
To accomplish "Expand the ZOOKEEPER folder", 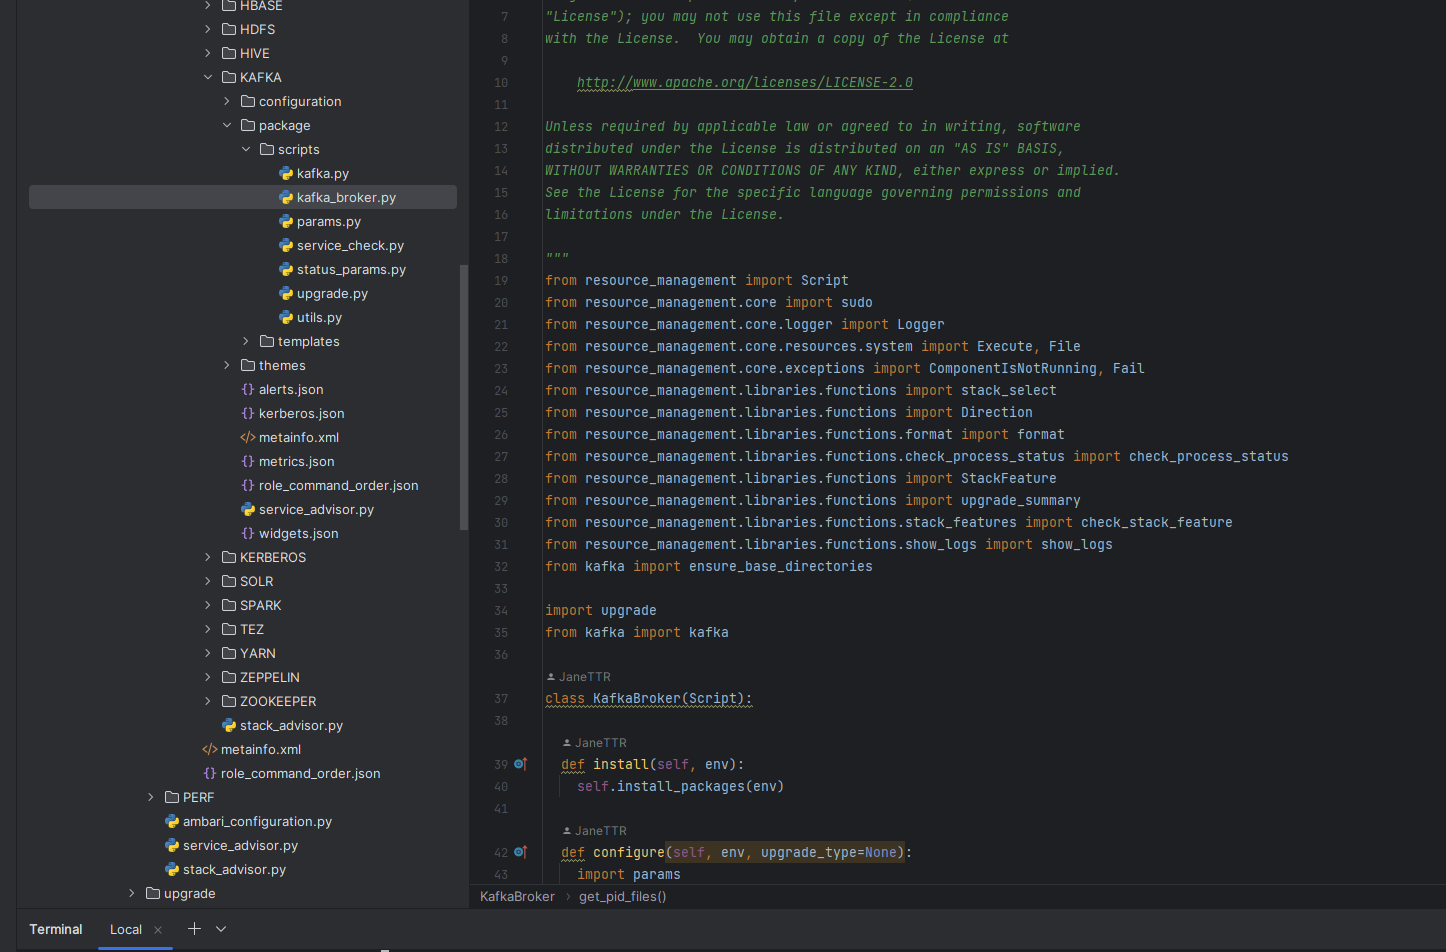I will pyautogui.click(x=208, y=701).
